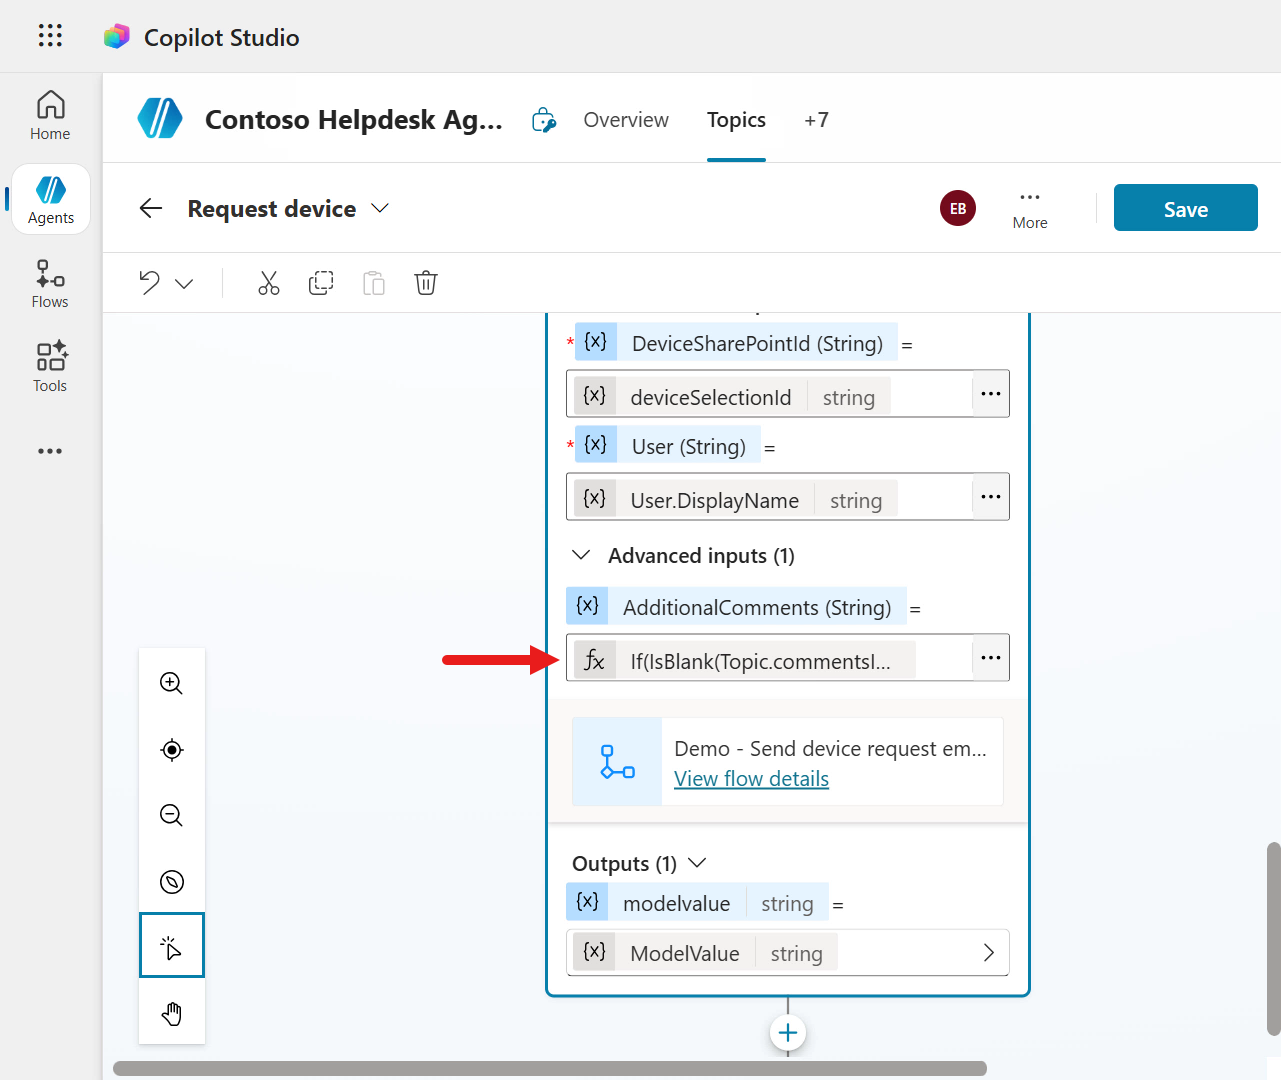The image size is (1281, 1080).
Task: Zoom in on the authoring canvas
Action: (x=171, y=683)
